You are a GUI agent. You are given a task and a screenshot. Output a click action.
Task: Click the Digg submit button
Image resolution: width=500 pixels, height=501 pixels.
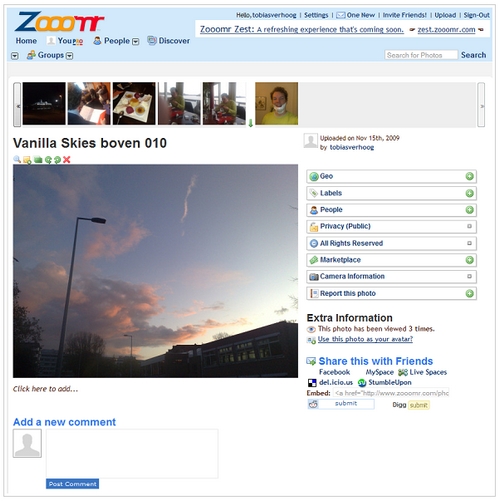coord(419,405)
